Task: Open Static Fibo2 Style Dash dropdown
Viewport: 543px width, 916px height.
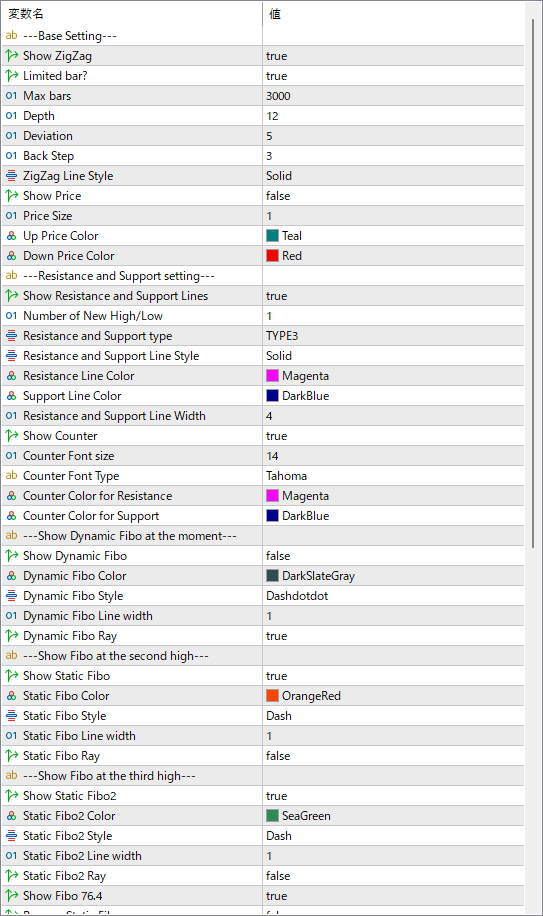Action: 393,836
